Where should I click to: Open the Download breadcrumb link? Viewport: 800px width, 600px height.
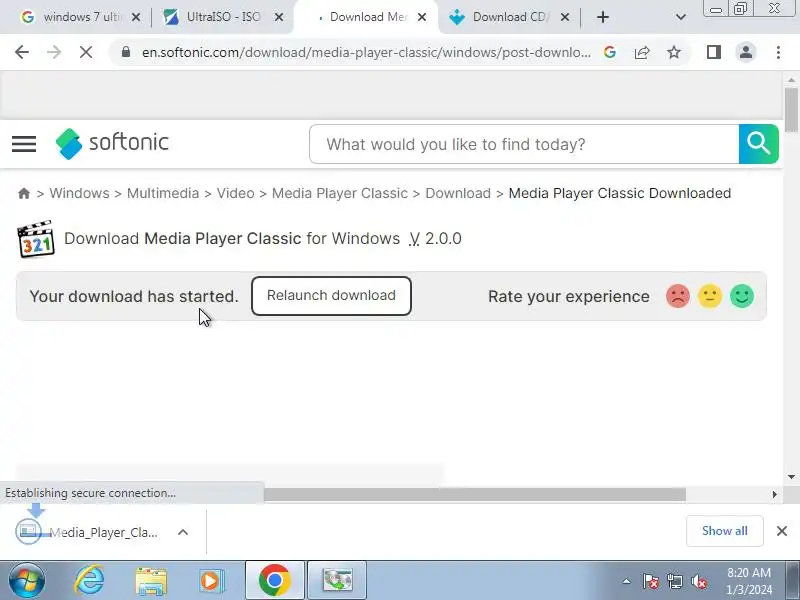[x=458, y=193]
